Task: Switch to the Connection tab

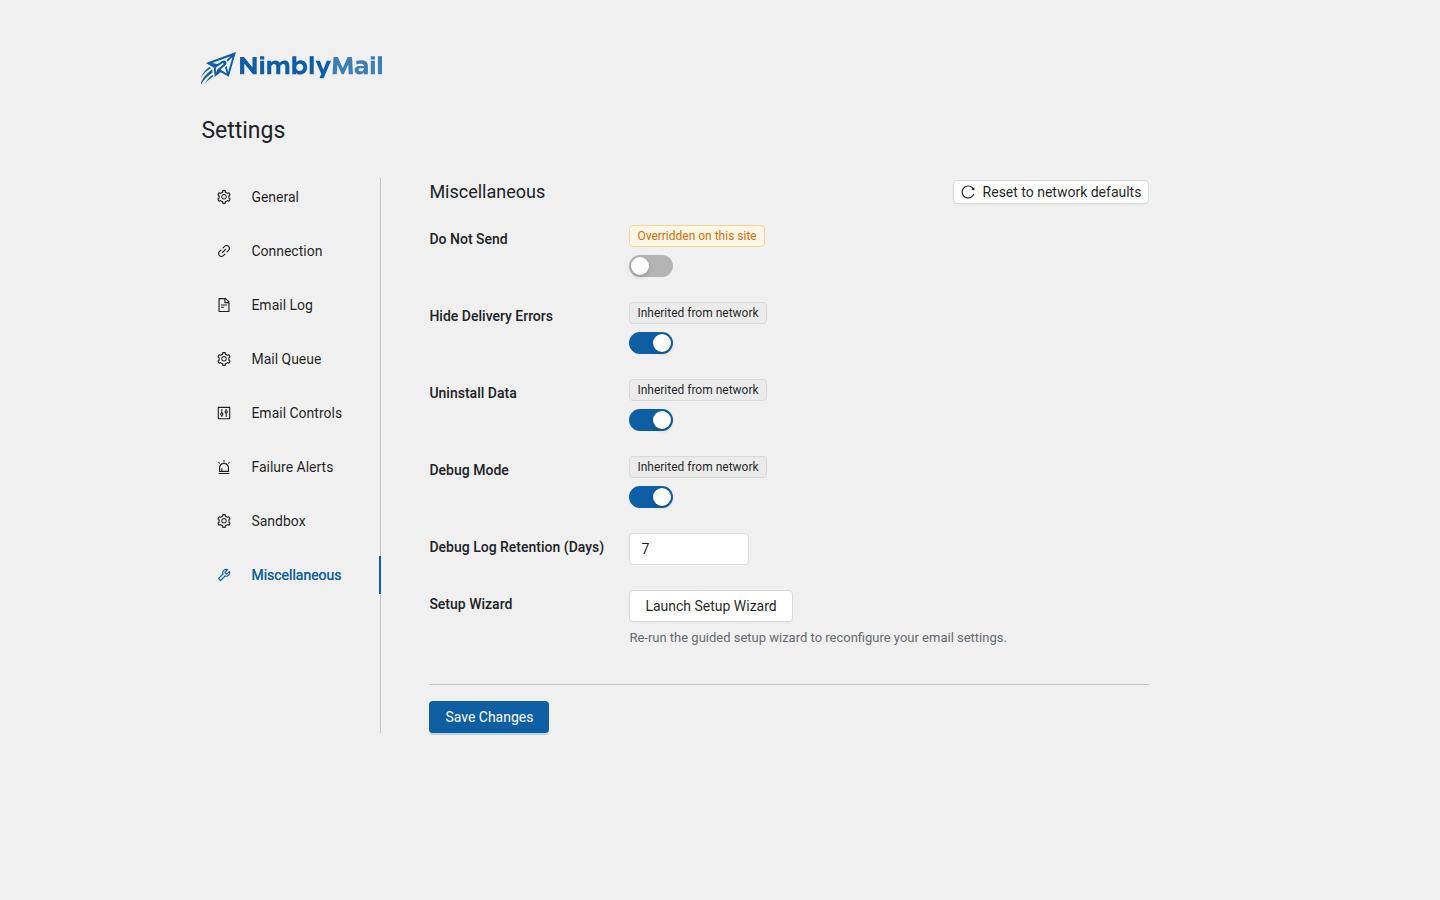Action: (x=290, y=251)
